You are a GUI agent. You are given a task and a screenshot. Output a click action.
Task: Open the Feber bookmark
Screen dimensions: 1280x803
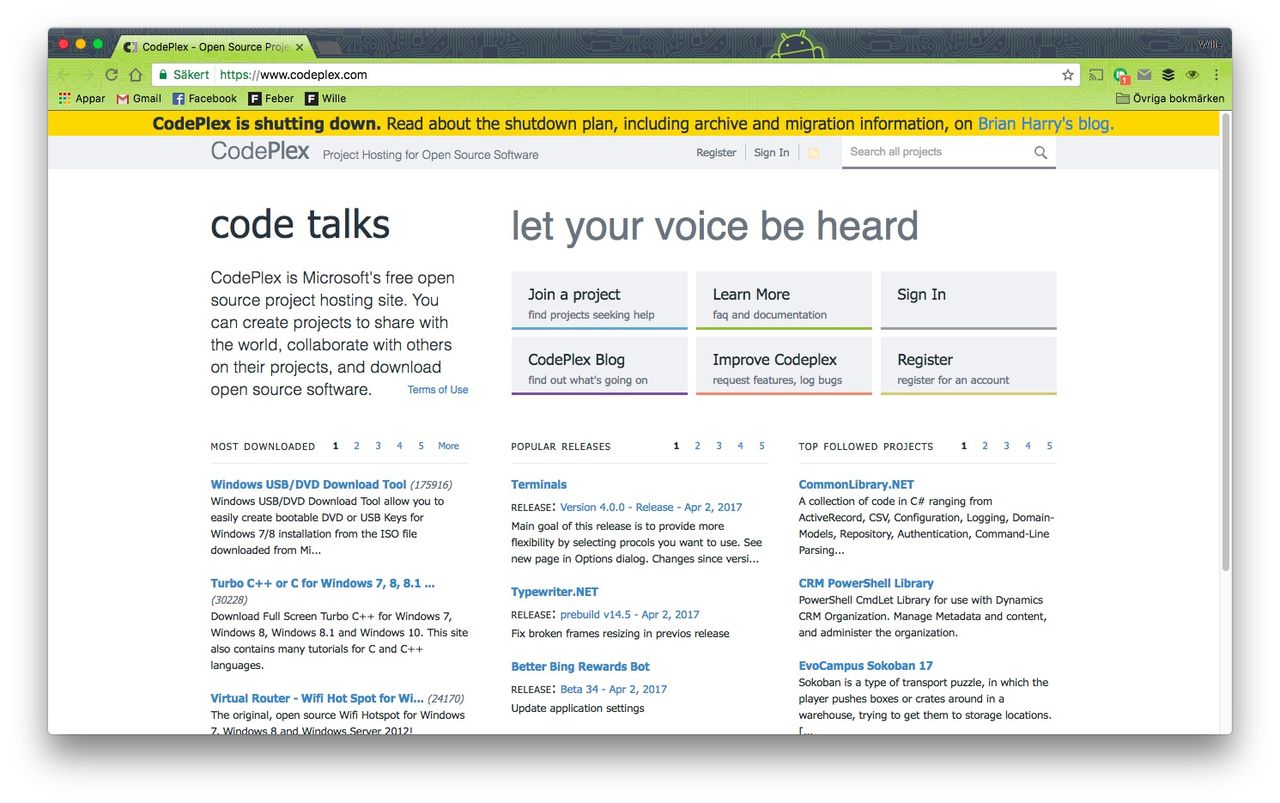[x=271, y=98]
